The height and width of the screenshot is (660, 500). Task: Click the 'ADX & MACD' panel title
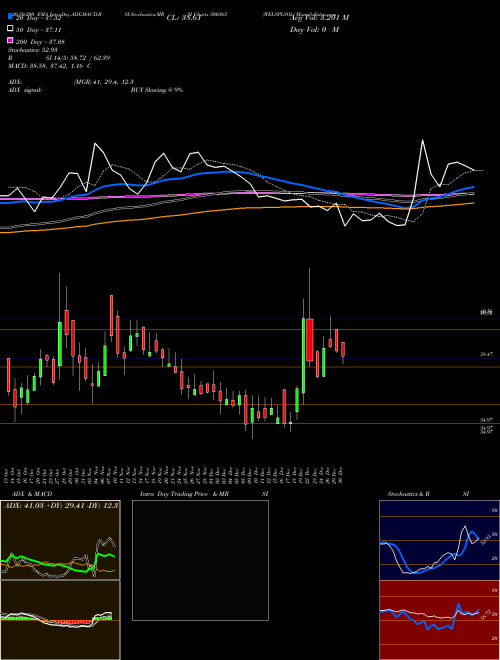coord(32,494)
